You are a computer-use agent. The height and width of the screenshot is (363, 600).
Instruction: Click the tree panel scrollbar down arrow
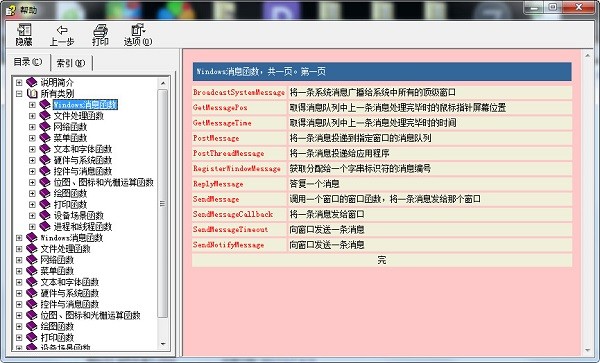tap(163, 344)
